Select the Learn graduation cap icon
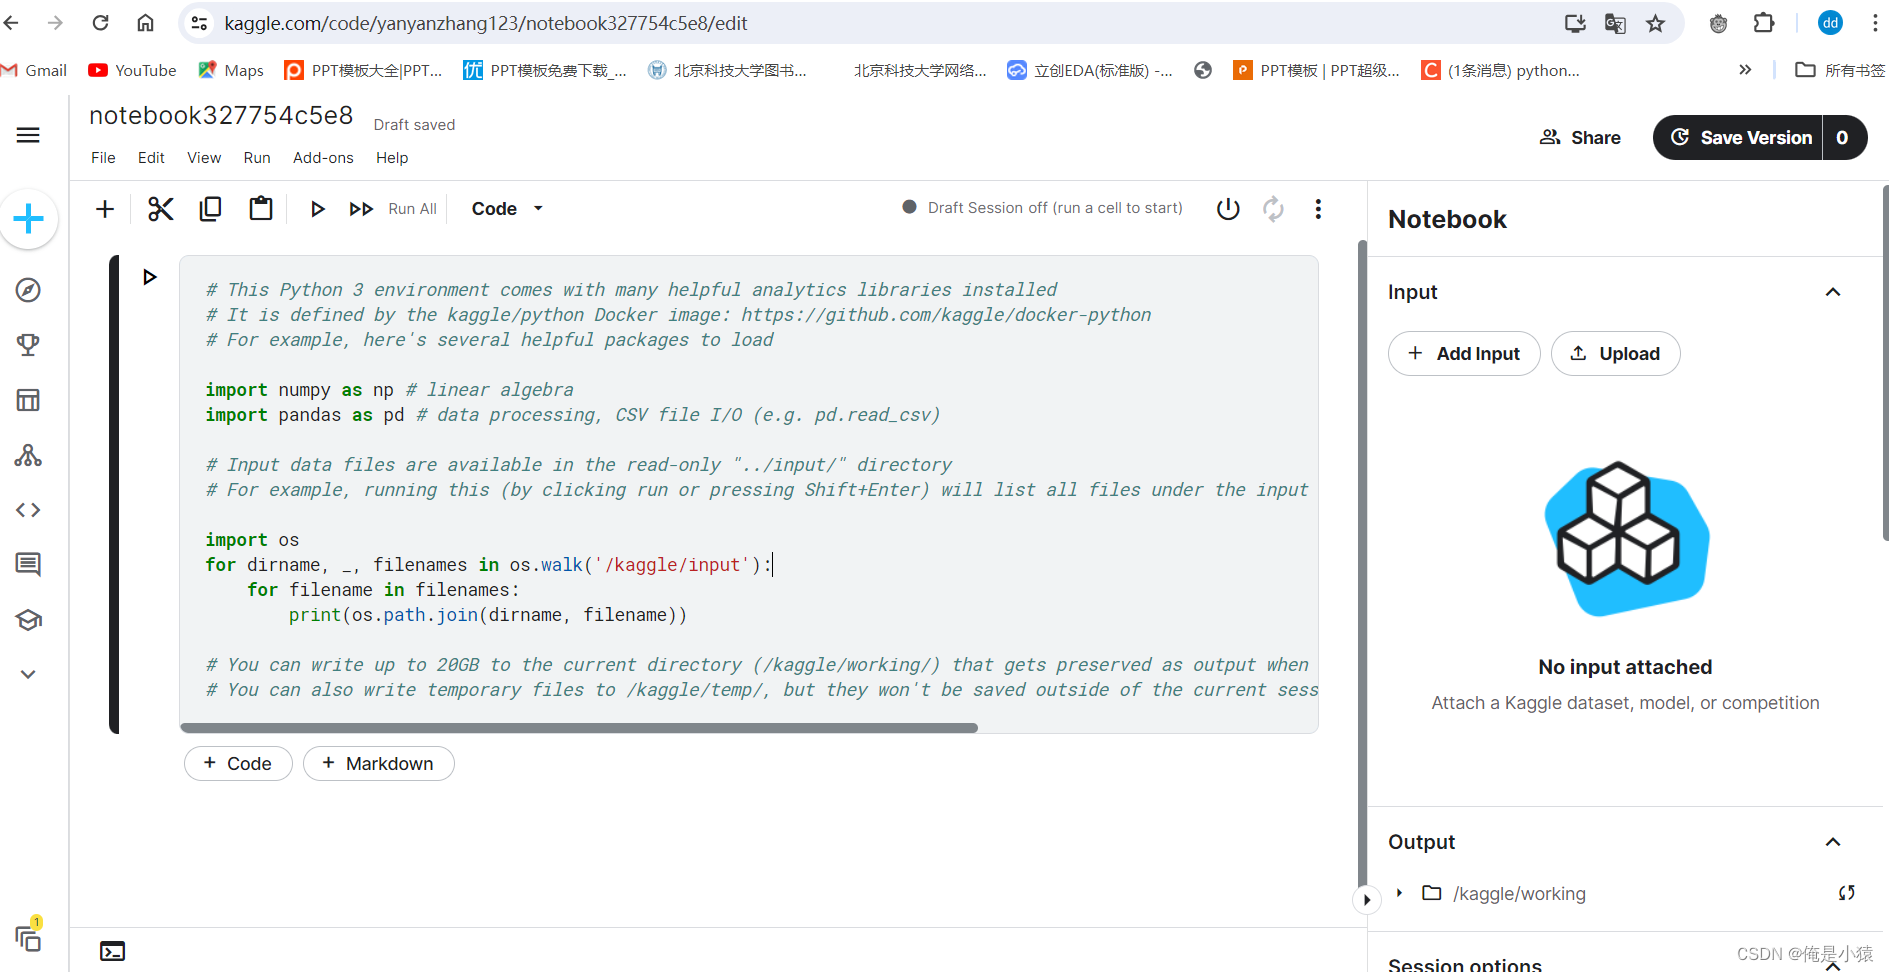1889x972 pixels. (28, 619)
